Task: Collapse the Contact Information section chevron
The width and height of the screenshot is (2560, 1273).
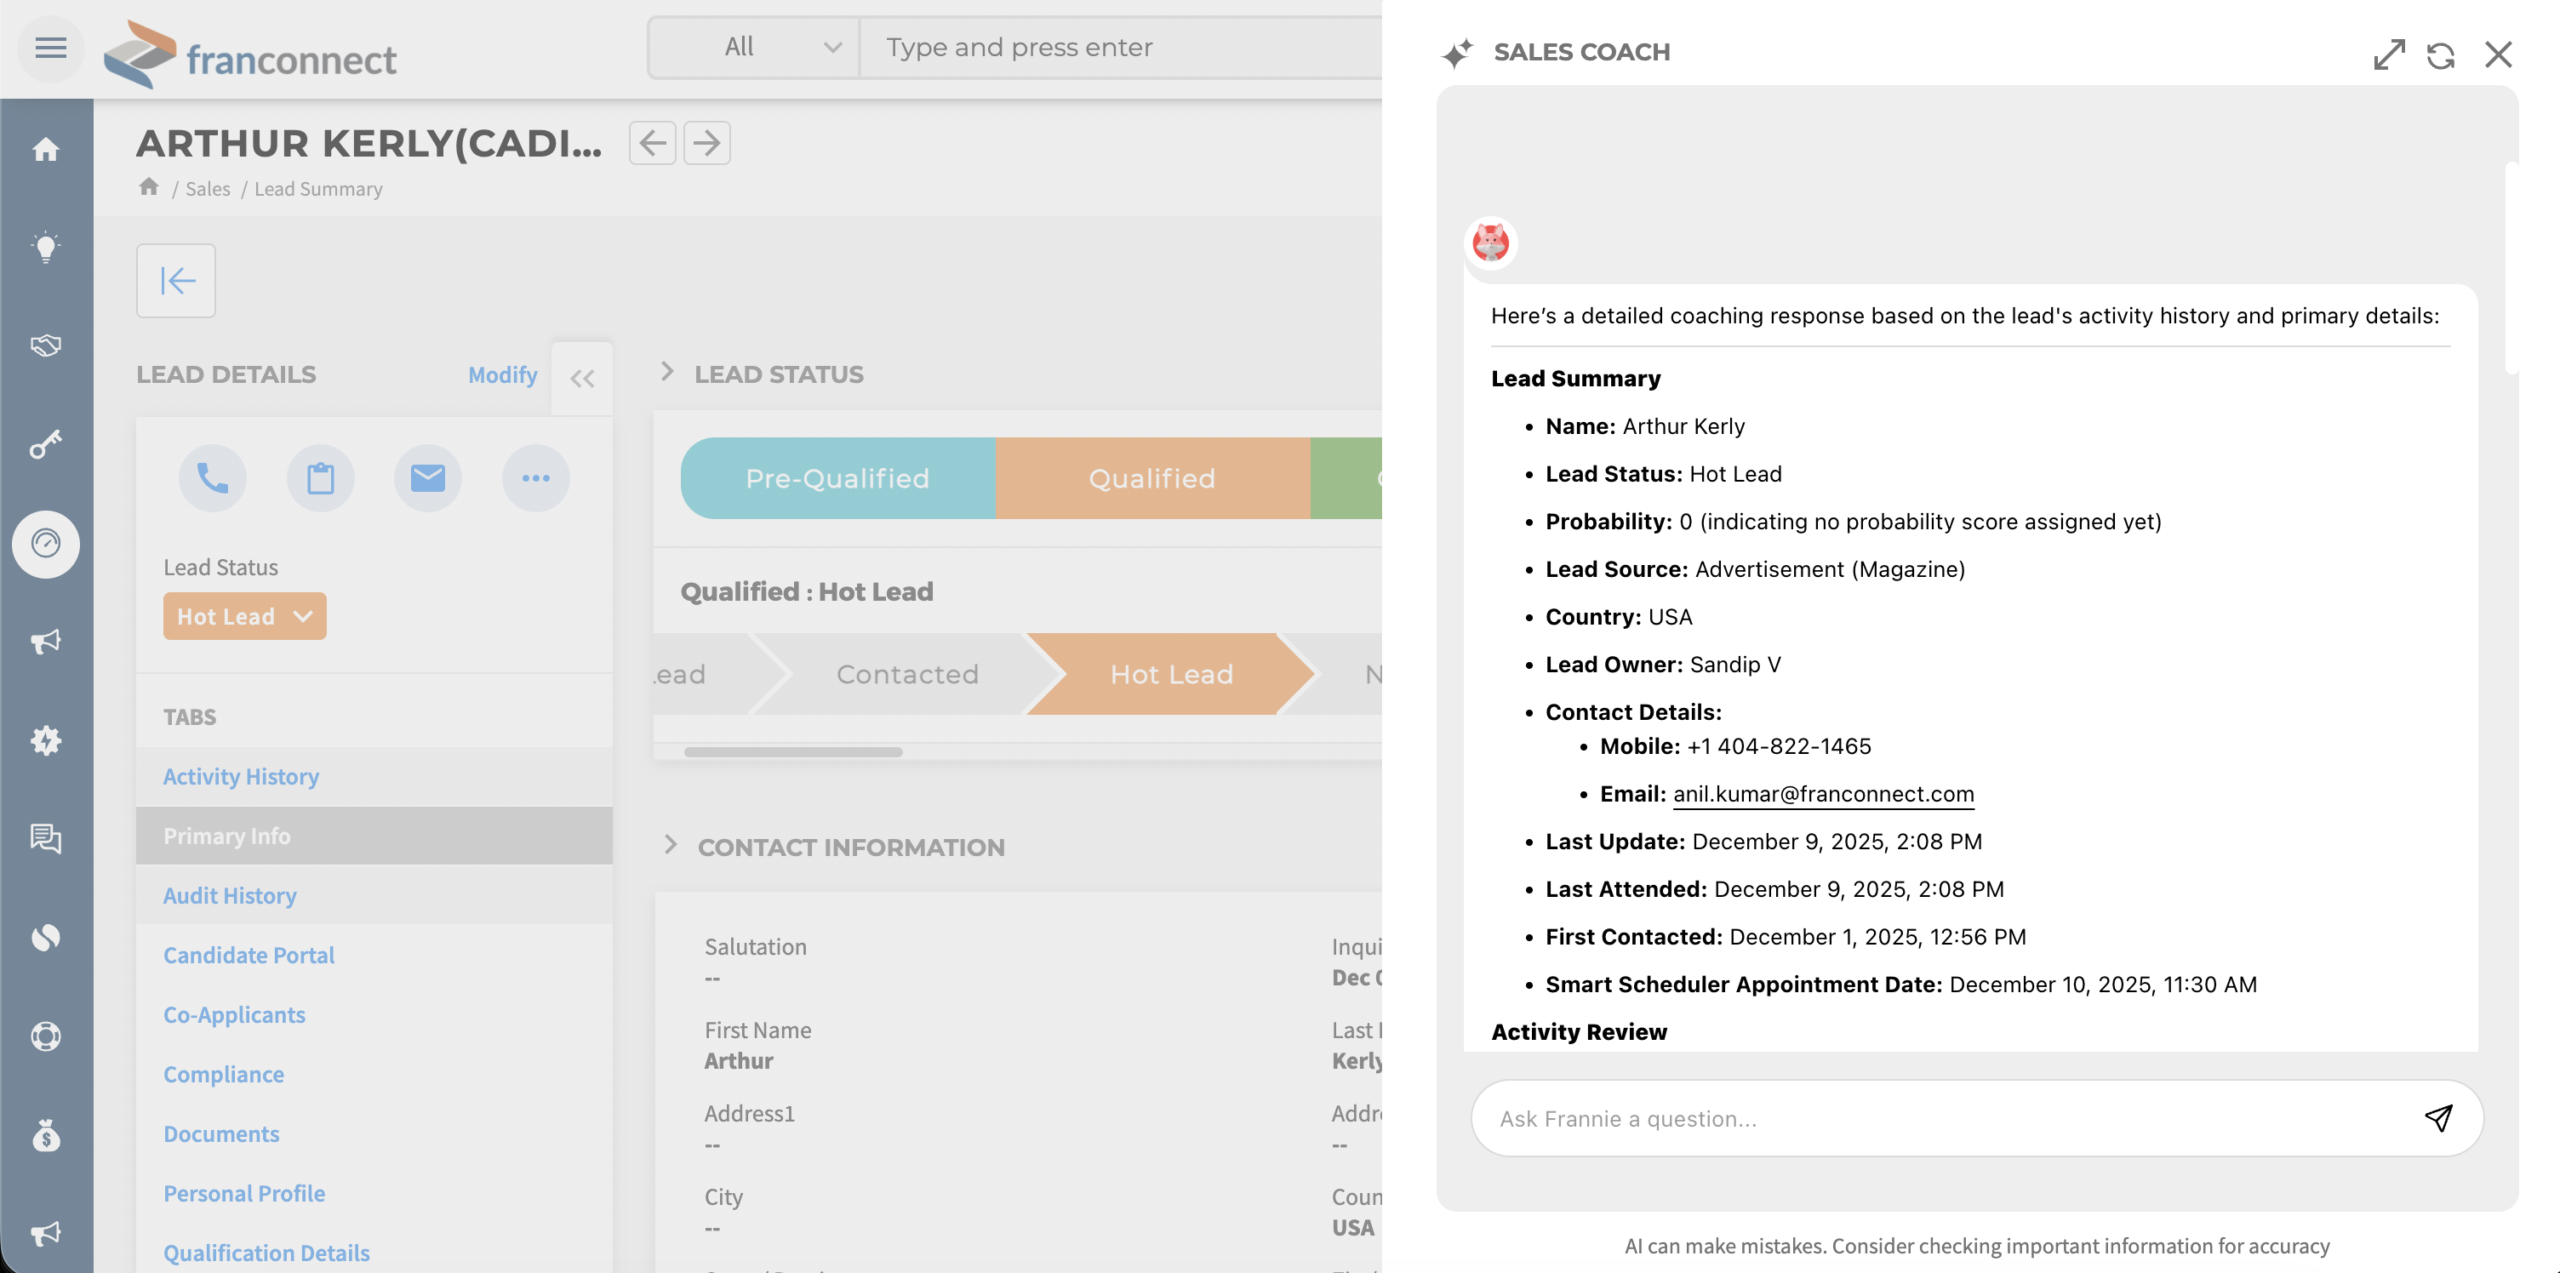Action: pos(670,845)
